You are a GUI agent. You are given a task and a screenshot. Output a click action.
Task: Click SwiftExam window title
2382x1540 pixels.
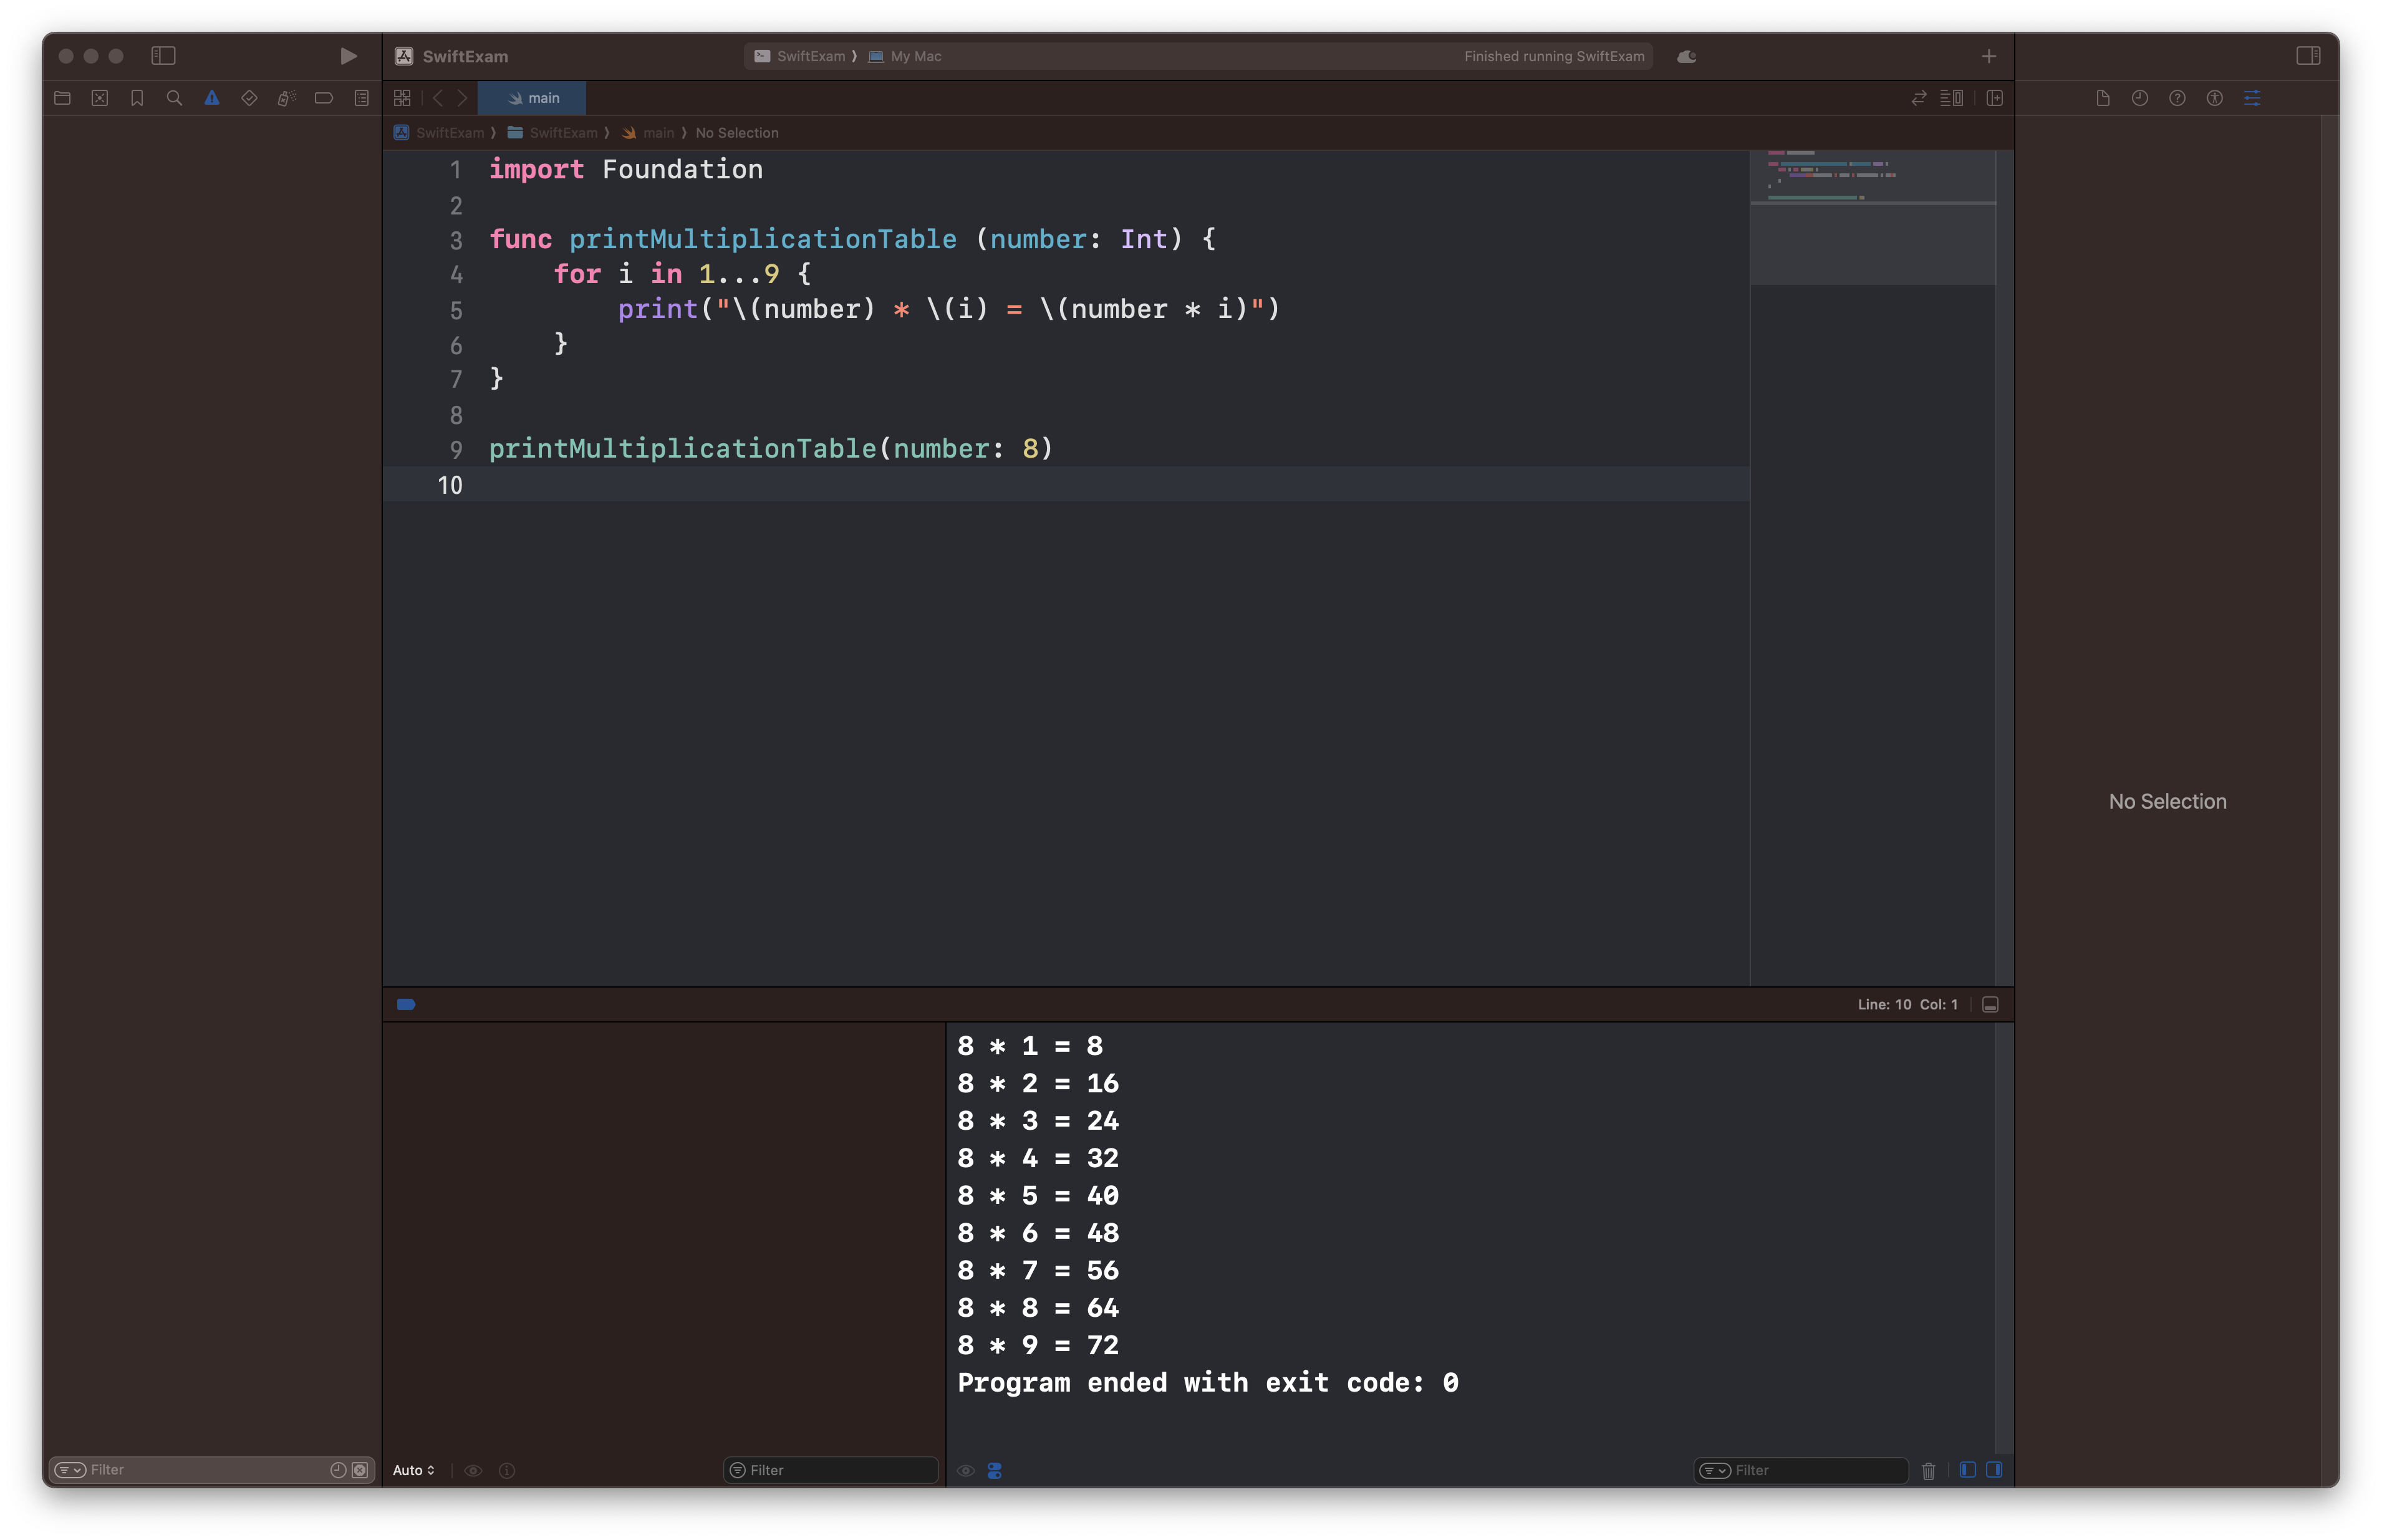coord(465,56)
